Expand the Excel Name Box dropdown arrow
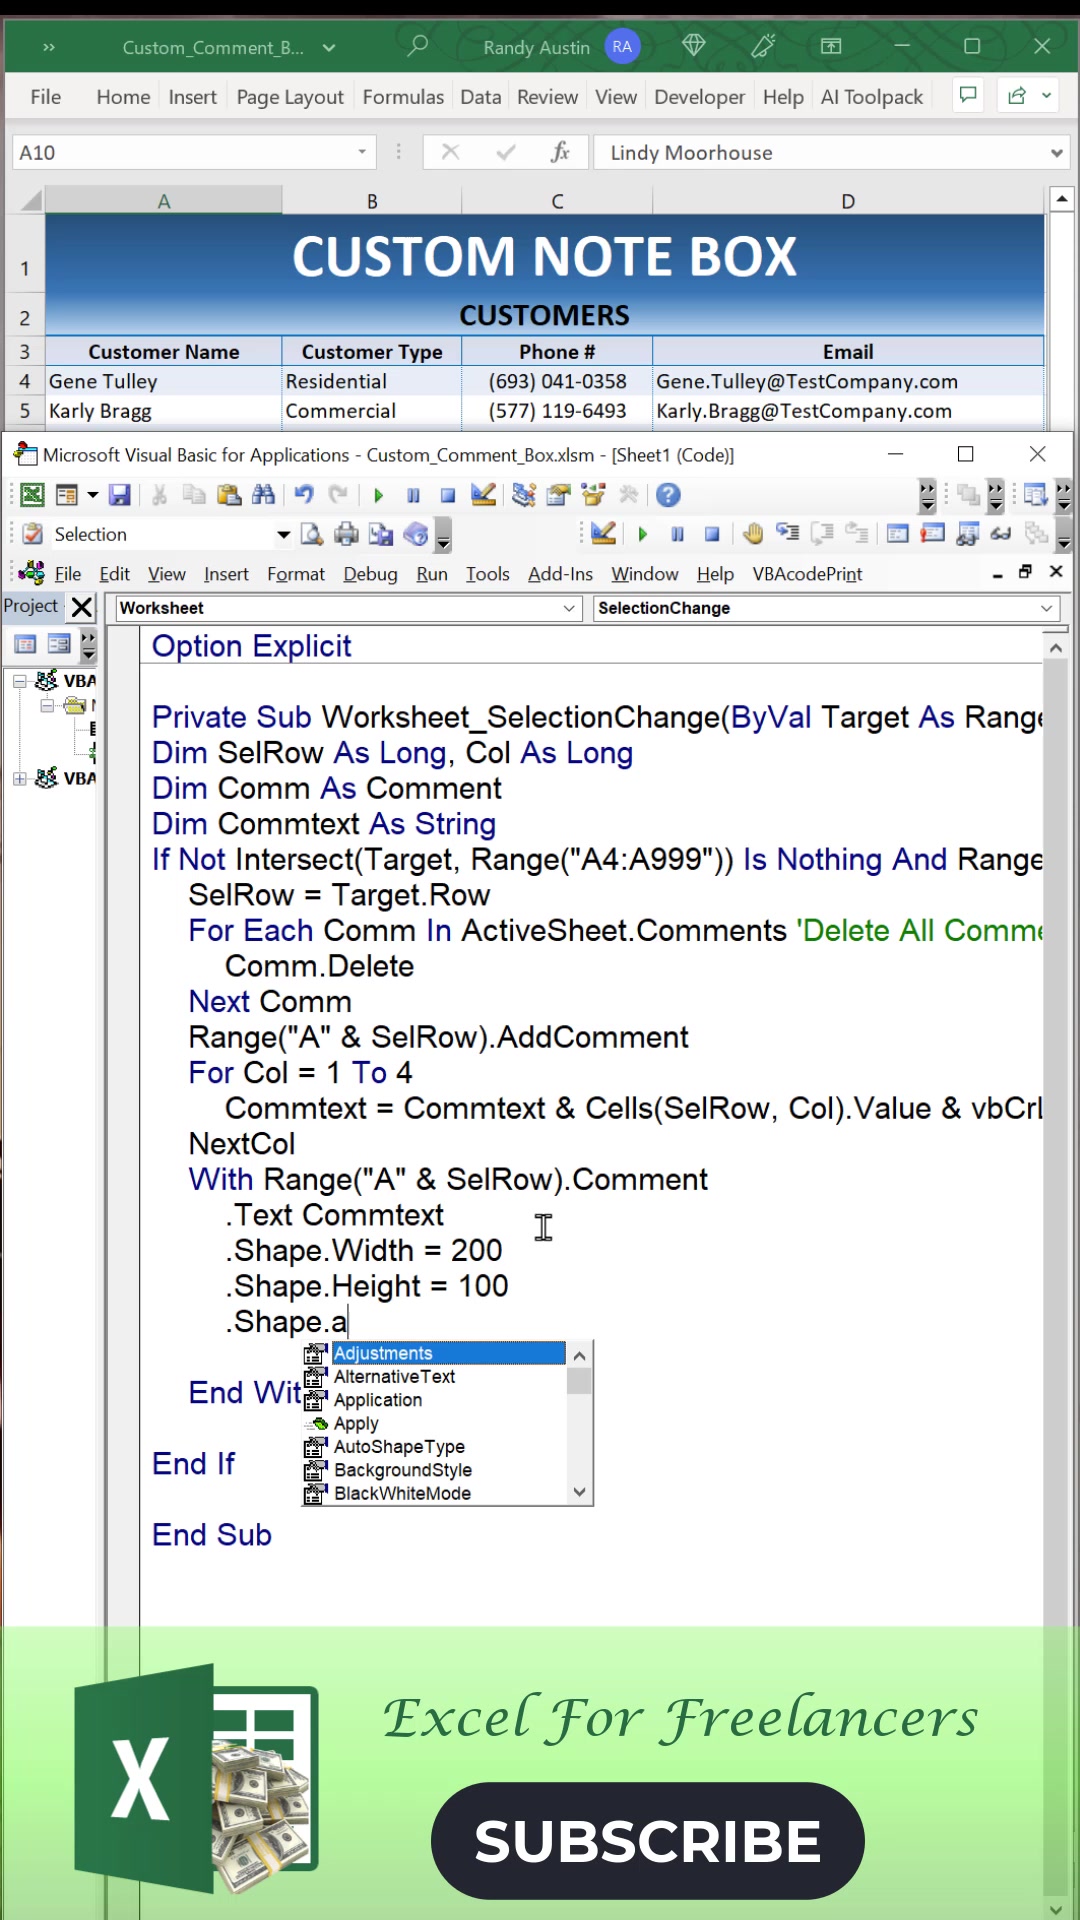This screenshot has height=1920, width=1080. tap(362, 152)
